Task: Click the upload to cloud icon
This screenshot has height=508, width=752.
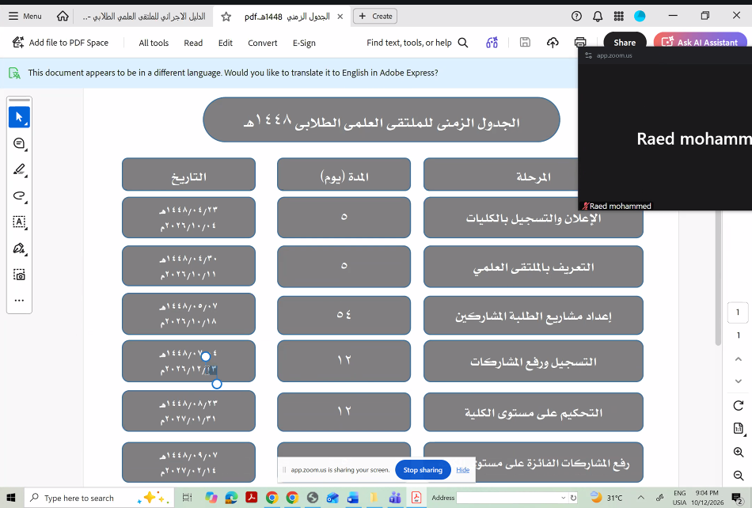Action: (x=552, y=43)
